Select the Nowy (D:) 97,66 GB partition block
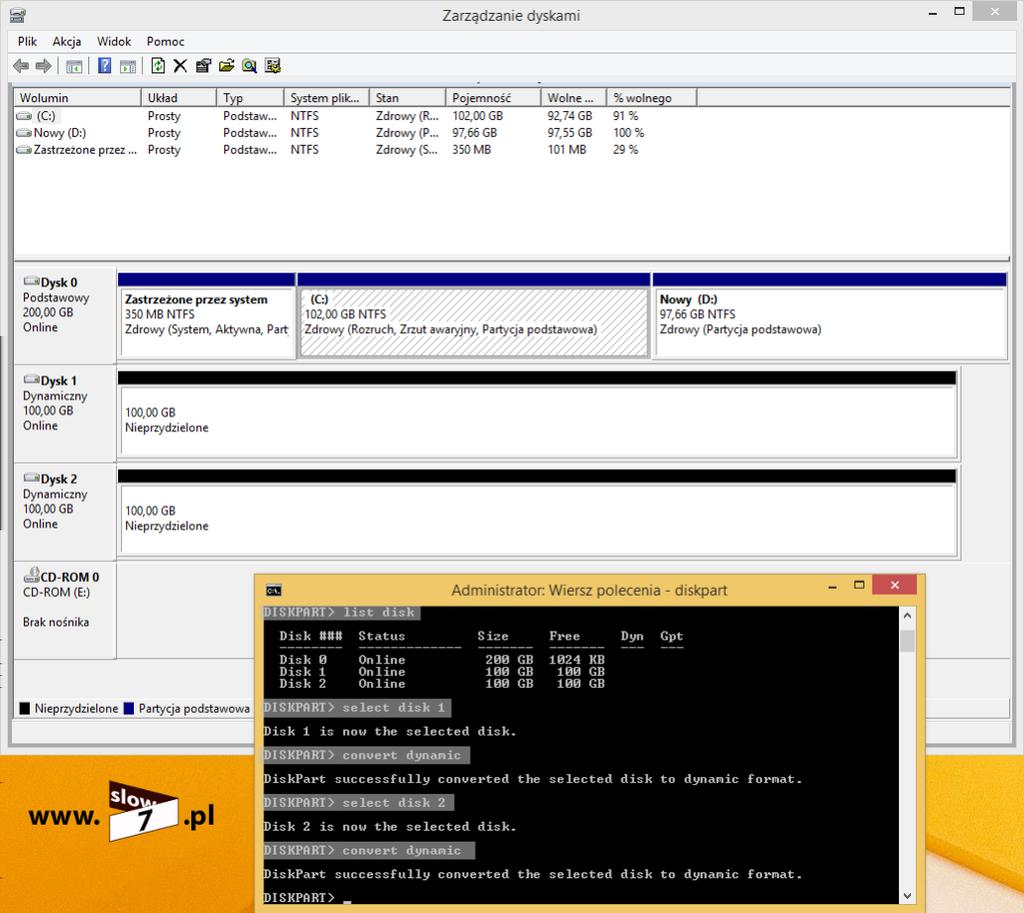Viewport: 1024px width, 913px height. point(829,316)
